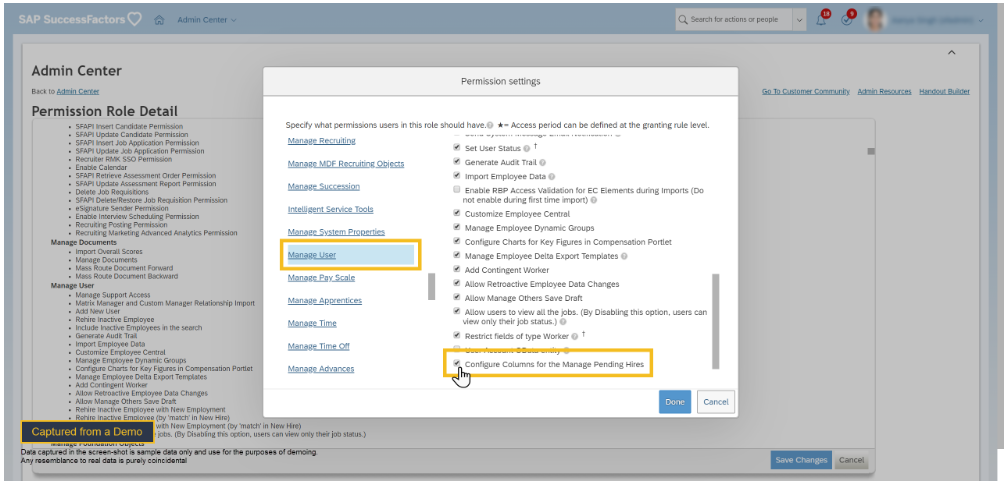Click the magnifier icon in search box
The height and width of the screenshot is (484, 1008).
pos(683,20)
